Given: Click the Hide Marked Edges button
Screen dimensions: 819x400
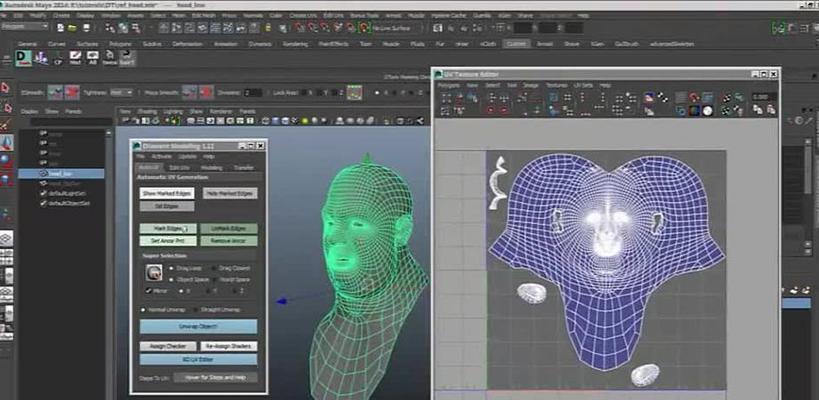Looking at the screenshot, I should pyautogui.click(x=230, y=193).
